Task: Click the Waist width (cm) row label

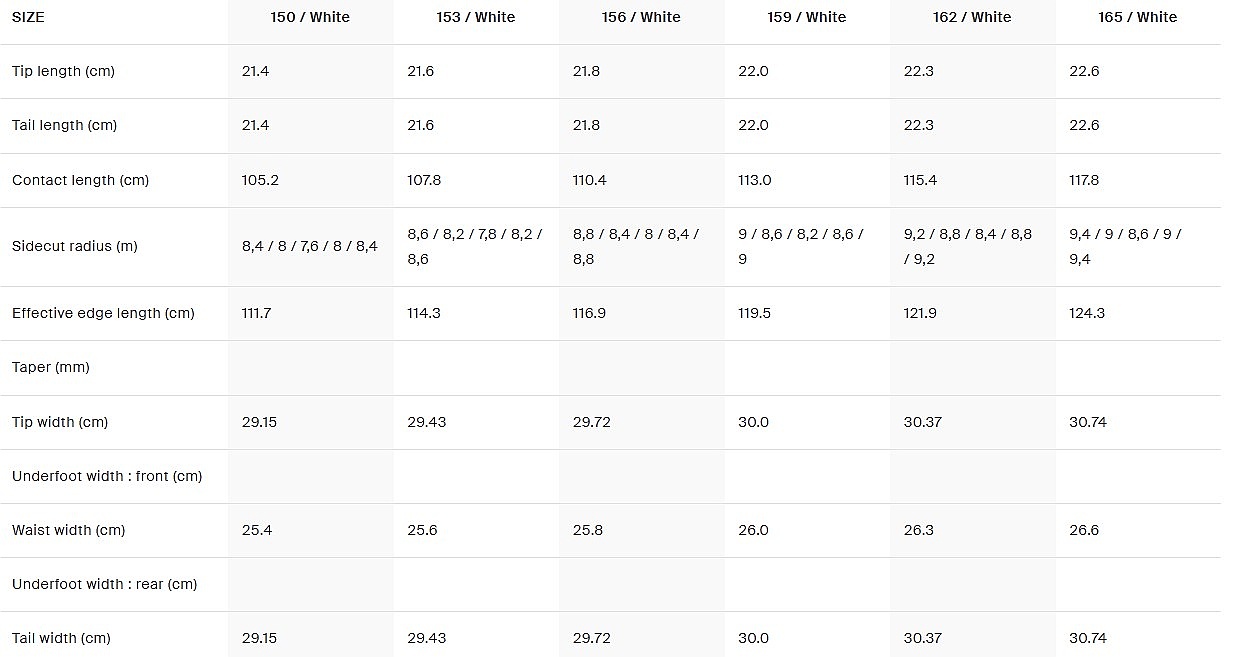Action: pos(68,530)
